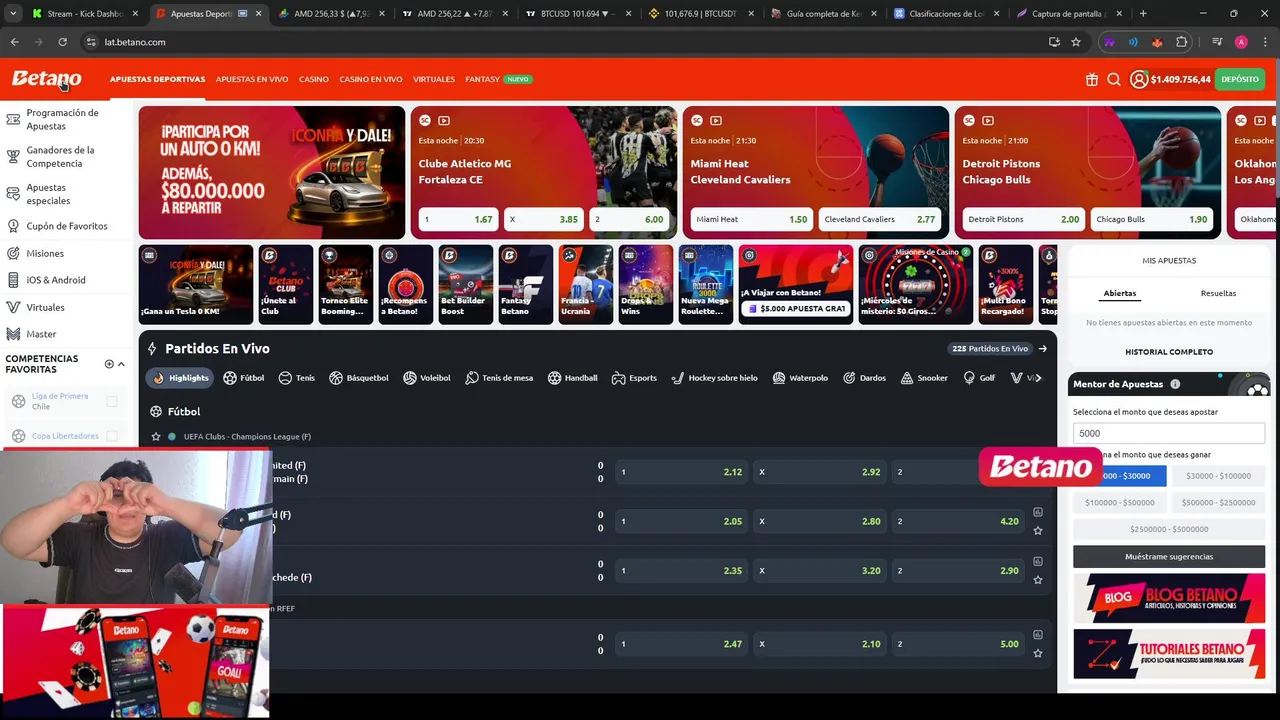This screenshot has height=720, width=1280.
Task: Open Programación de Apuestas sidebar link
Action: (64, 119)
